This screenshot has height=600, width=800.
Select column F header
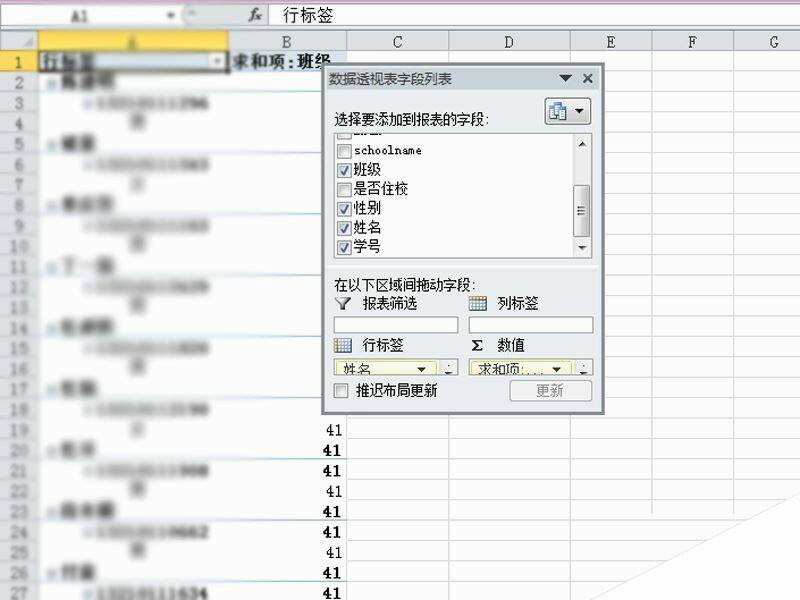click(x=692, y=42)
